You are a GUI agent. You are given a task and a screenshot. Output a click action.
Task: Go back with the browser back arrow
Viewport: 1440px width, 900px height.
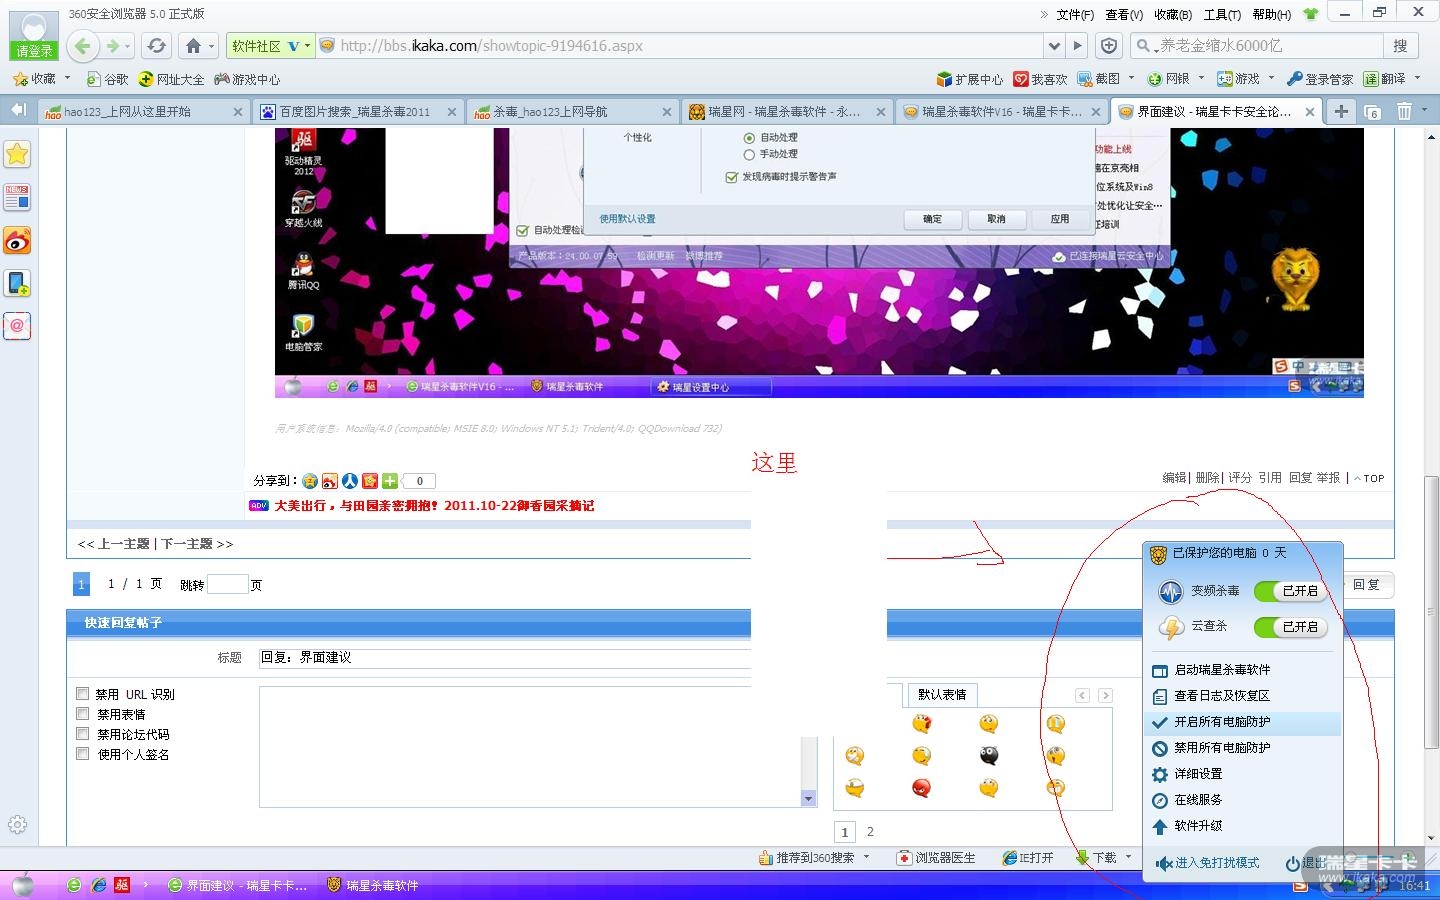tap(83, 45)
